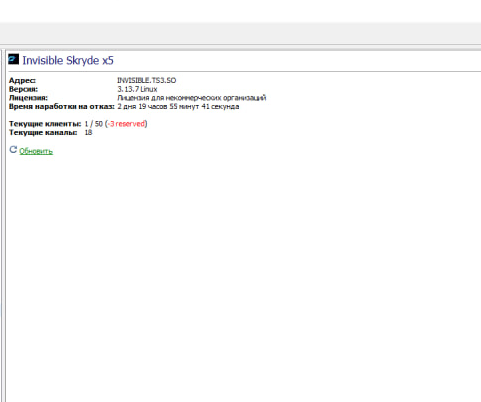Viewport: 481px width, 402px height.
Task: Select the address value INVISIBLE.TS3.SO
Action: click(147, 80)
